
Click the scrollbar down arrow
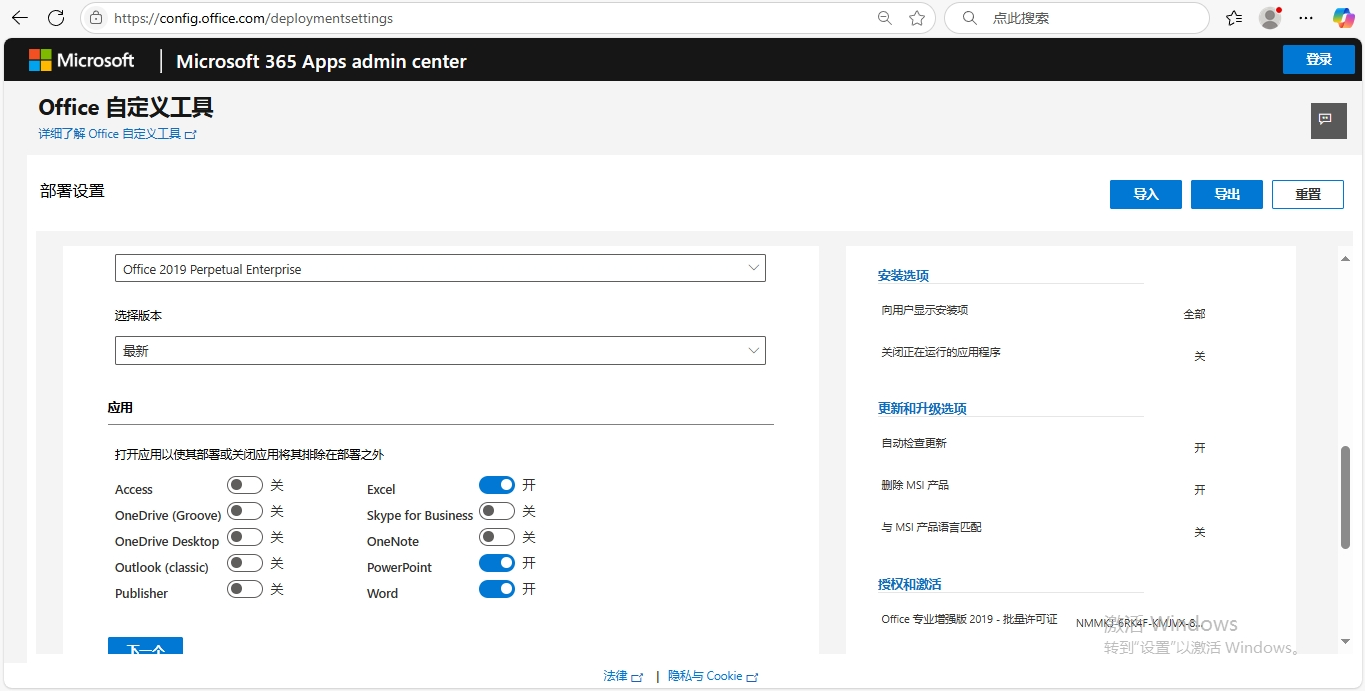pos(1345,641)
